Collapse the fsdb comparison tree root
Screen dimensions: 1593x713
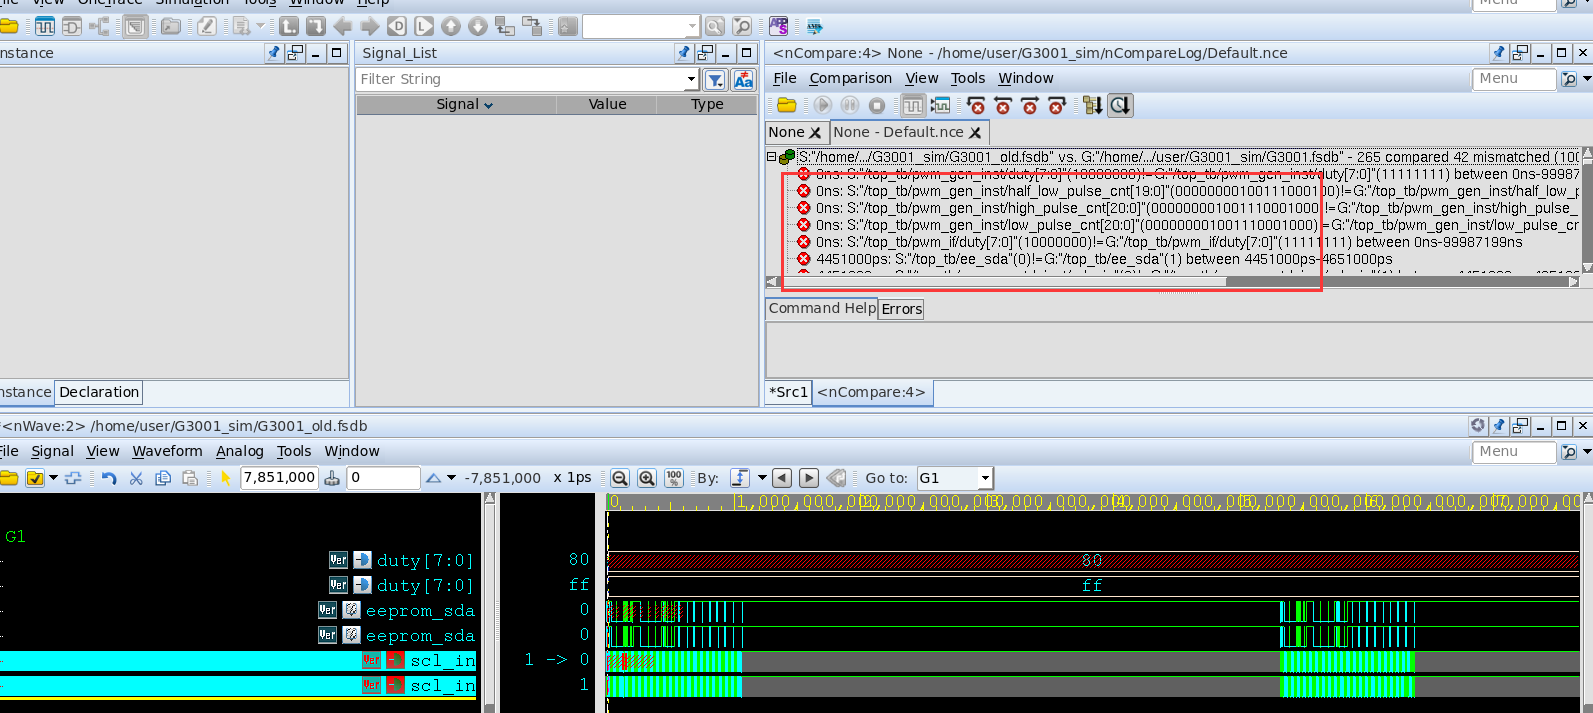coord(771,157)
